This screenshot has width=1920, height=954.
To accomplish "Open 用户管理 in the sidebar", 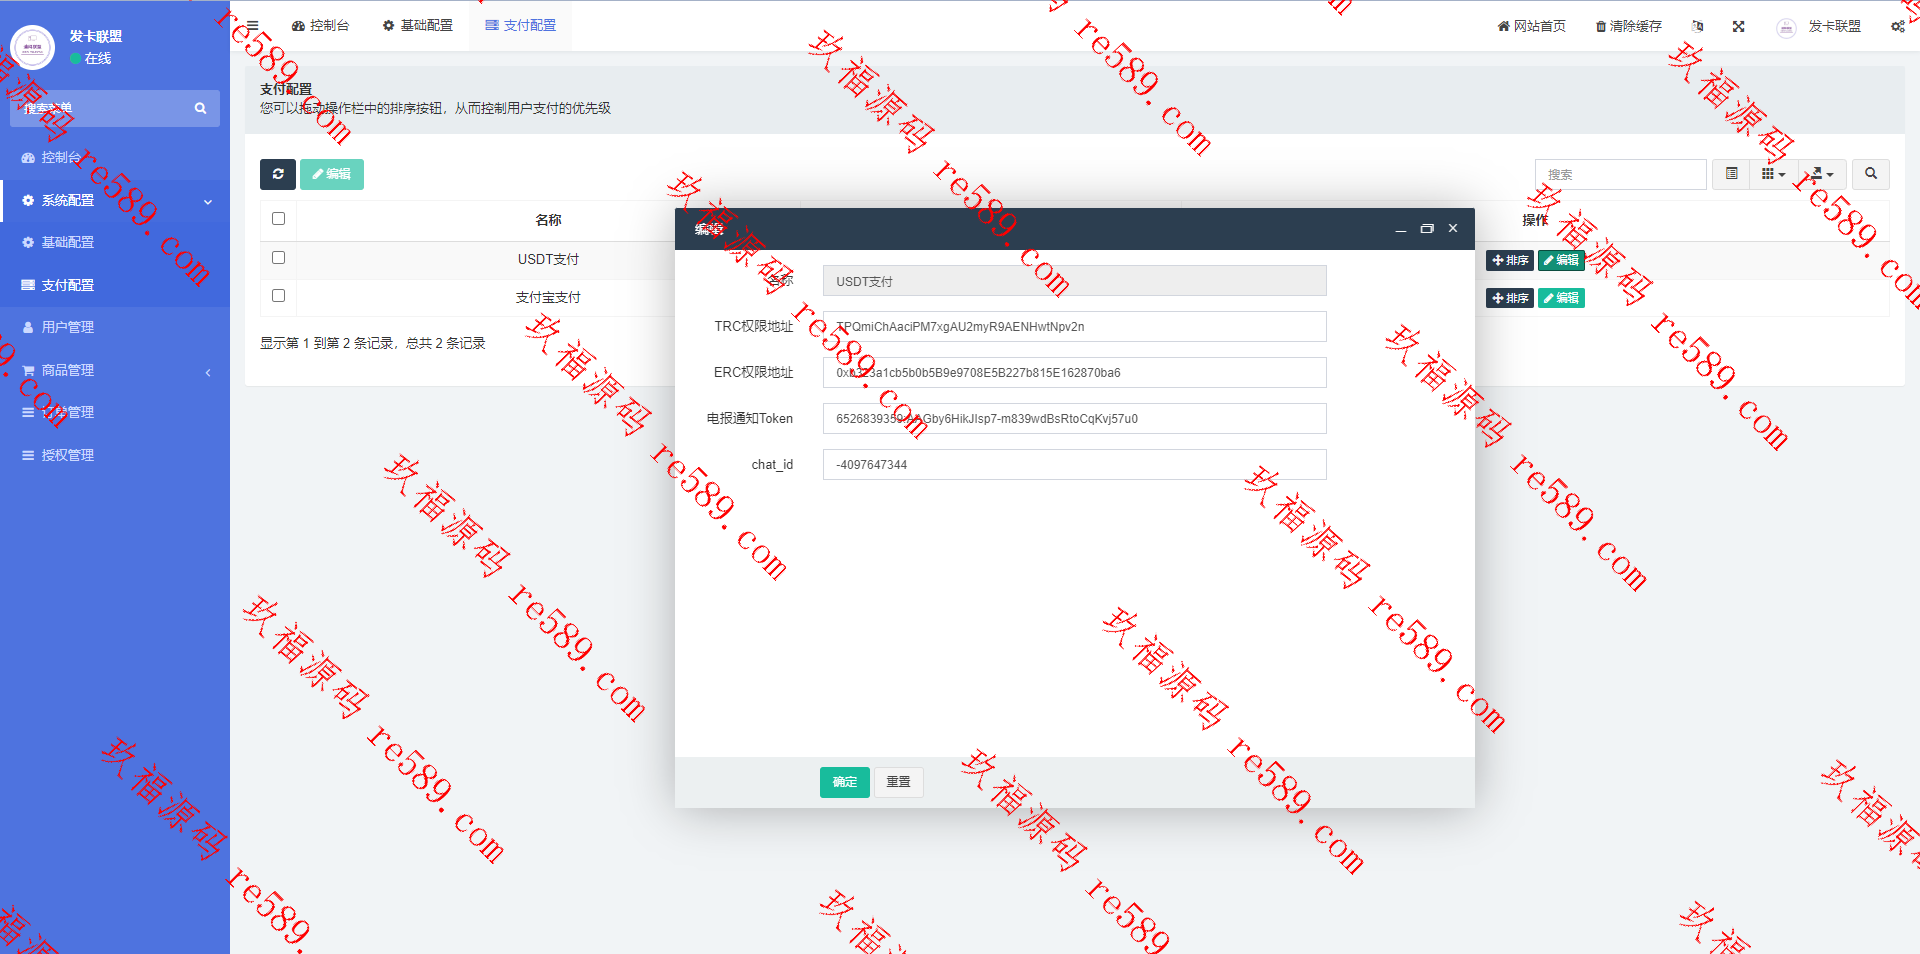I will 115,327.
